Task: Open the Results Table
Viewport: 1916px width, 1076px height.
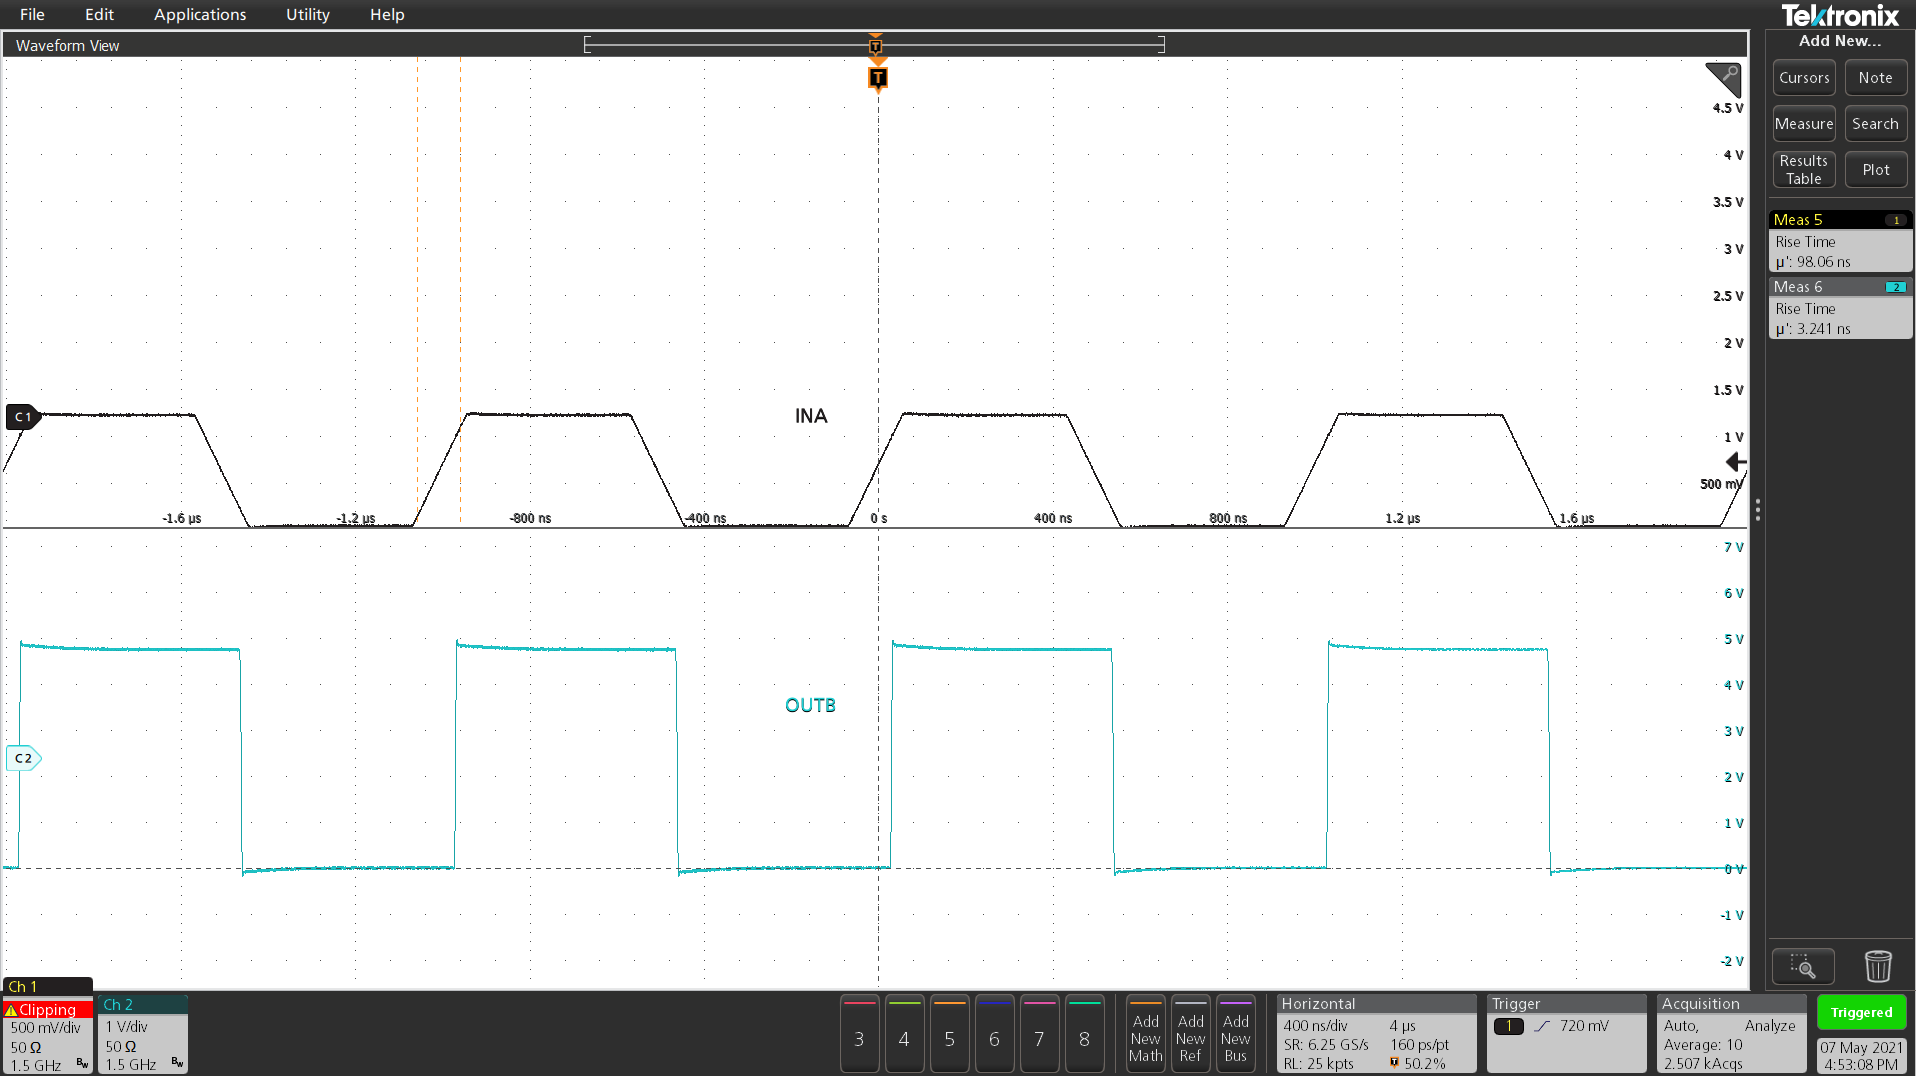Action: (x=1803, y=169)
